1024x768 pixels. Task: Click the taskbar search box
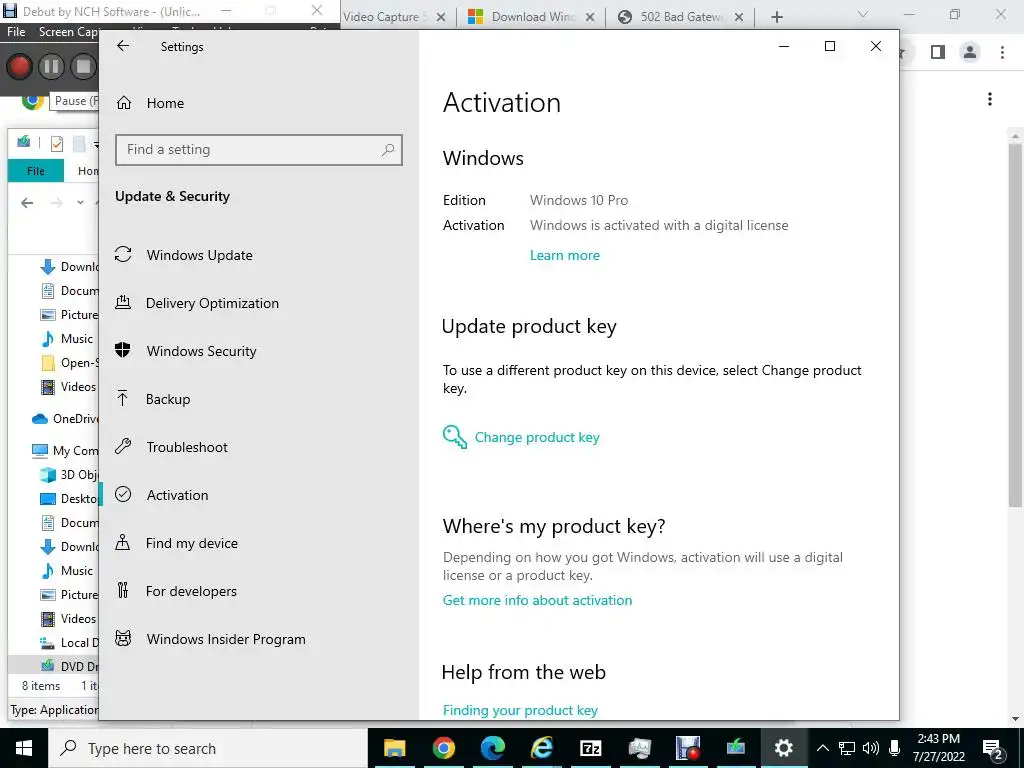click(x=208, y=748)
